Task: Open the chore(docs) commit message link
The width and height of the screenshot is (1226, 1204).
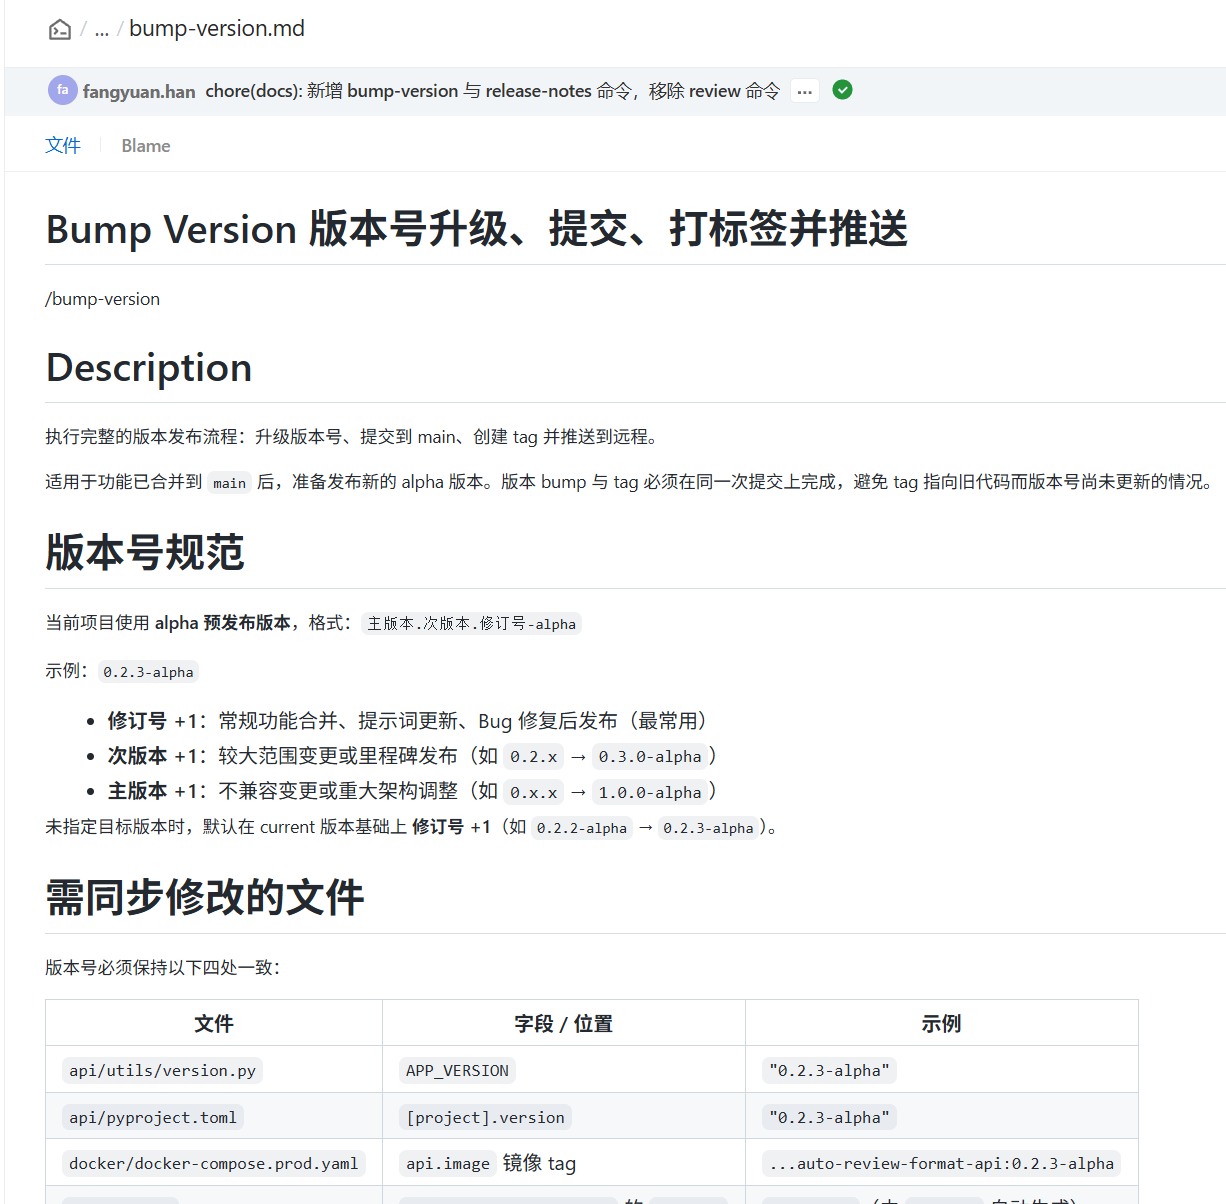Action: click(x=493, y=91)
